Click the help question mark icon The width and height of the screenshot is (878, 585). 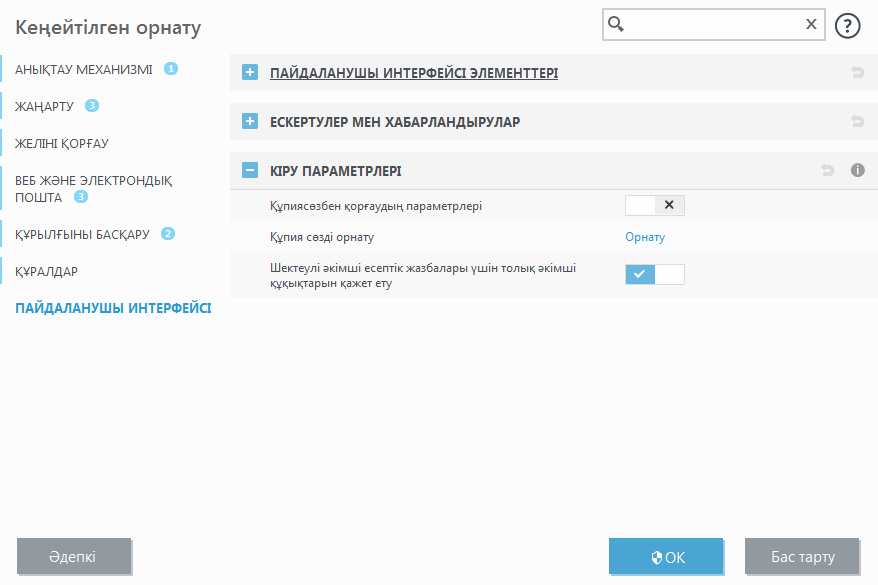tap(847, 25)
